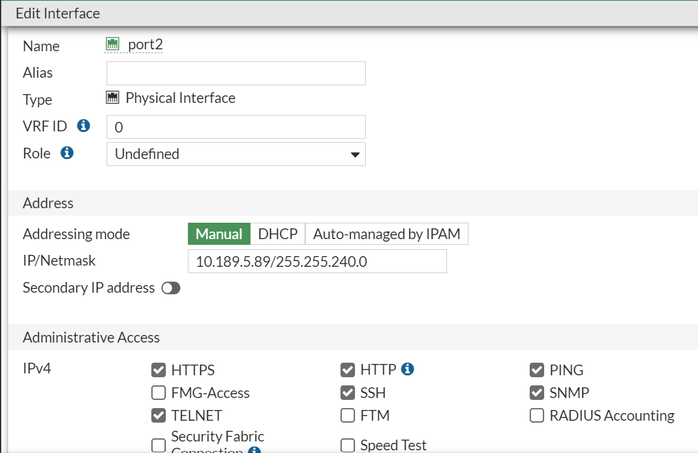Click the VRF ID input field
This screenshot has width=698, height=453.
235,127
